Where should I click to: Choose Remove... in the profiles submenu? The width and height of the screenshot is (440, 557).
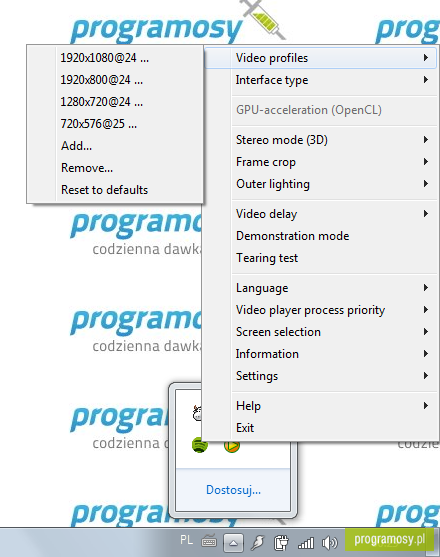(115, 168)
